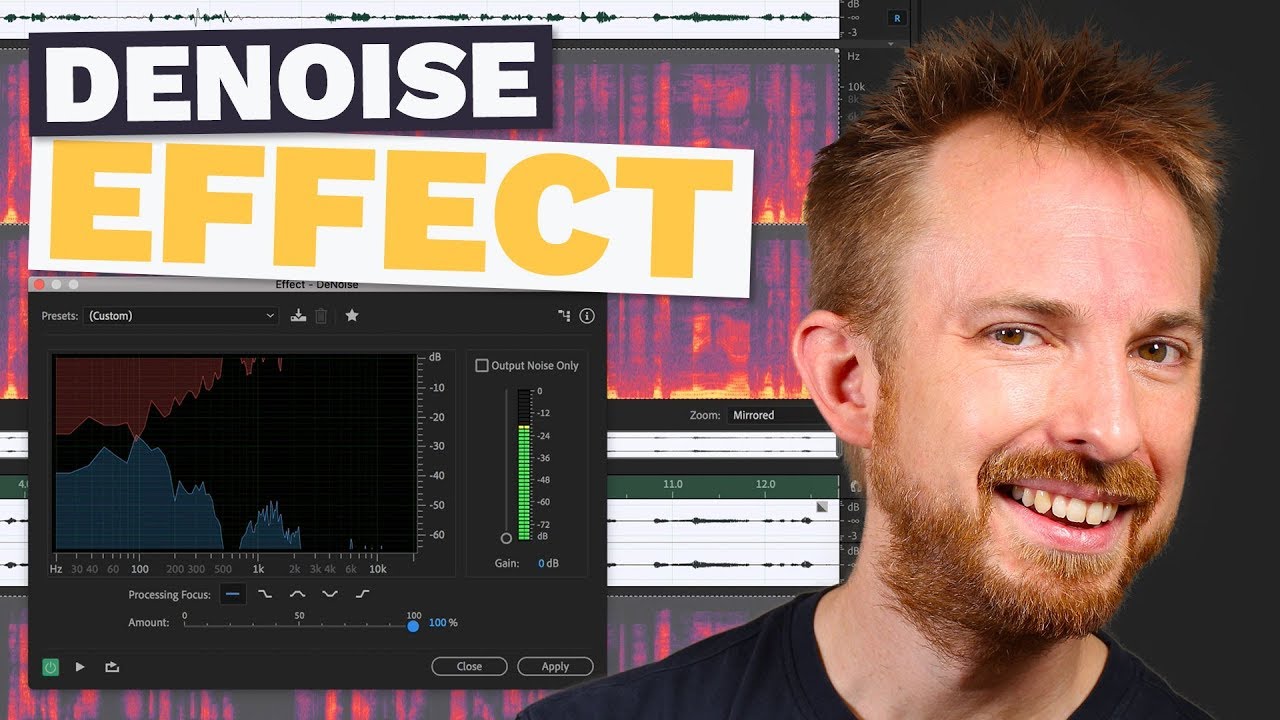Click the 'Presets:' label
The height and width of the screenshot is (720, 1280).
(x=59, y=316)
